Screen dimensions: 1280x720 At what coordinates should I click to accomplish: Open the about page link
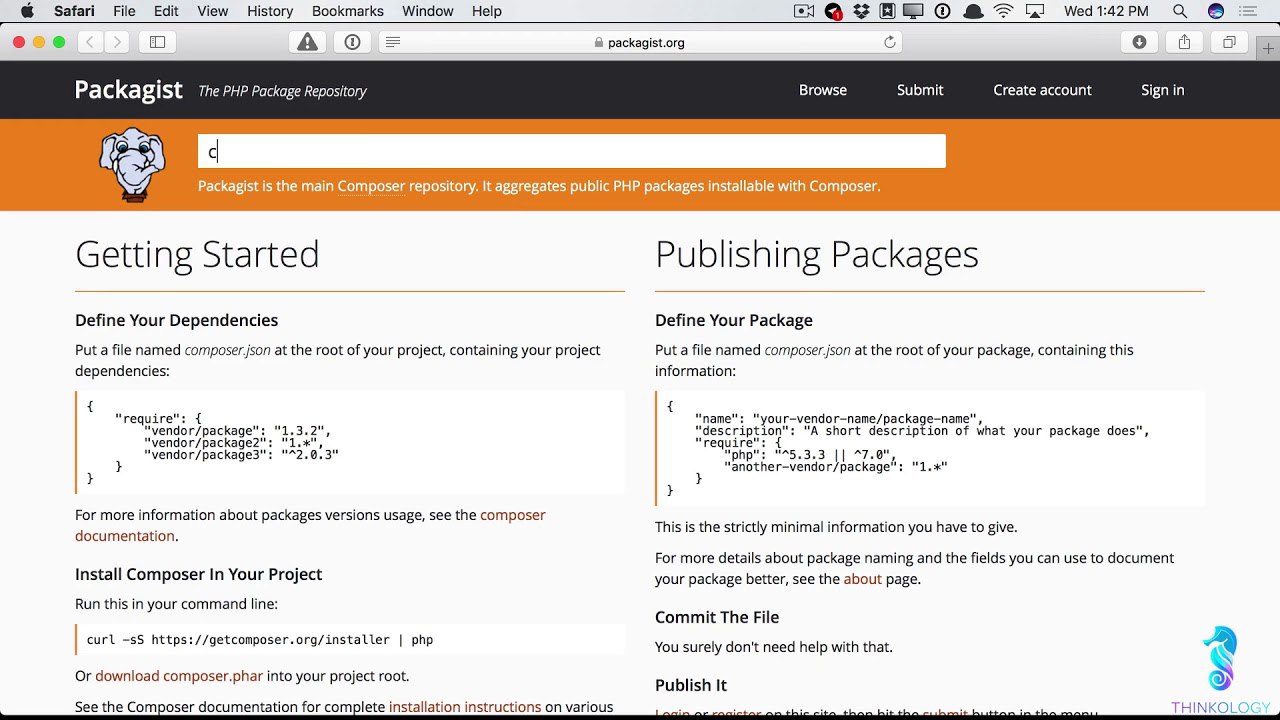863,579
